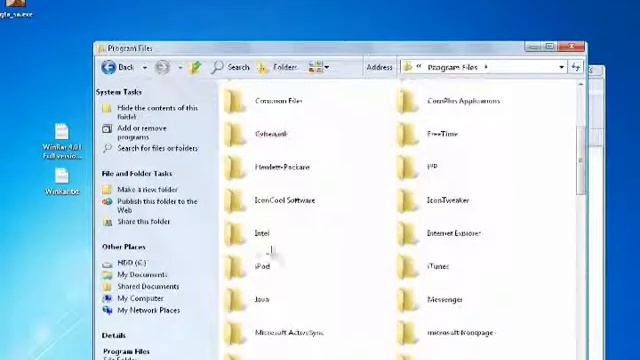
Task: Click the Go button beside address bar
Action: pyautogui.click(x=576, y=67)
